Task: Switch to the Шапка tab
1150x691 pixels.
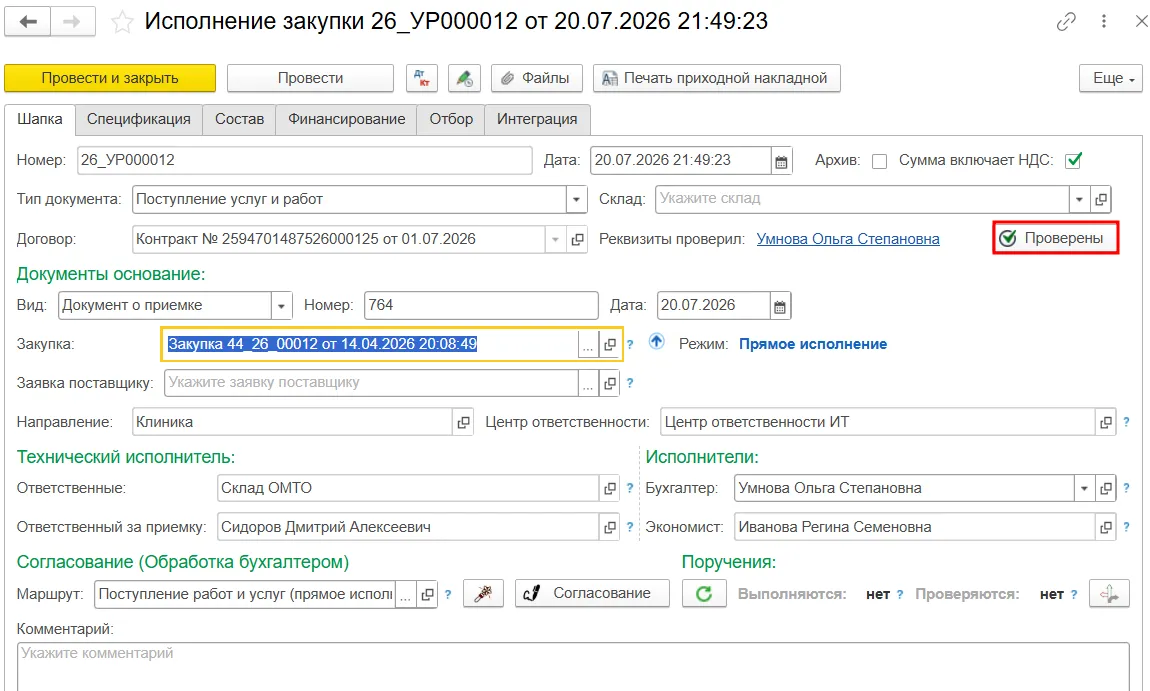Action: [x=40, y=120]
